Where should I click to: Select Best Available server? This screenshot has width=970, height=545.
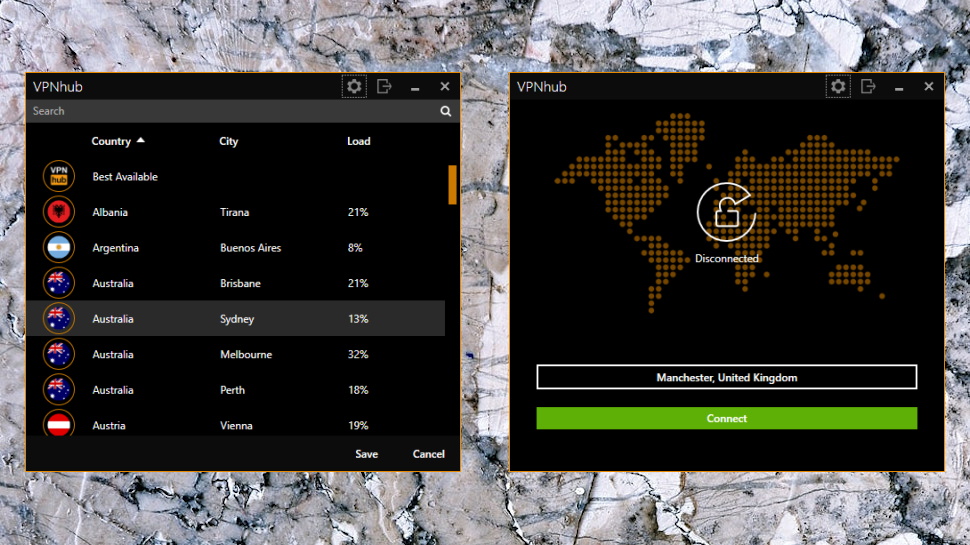tap(125, 177)
